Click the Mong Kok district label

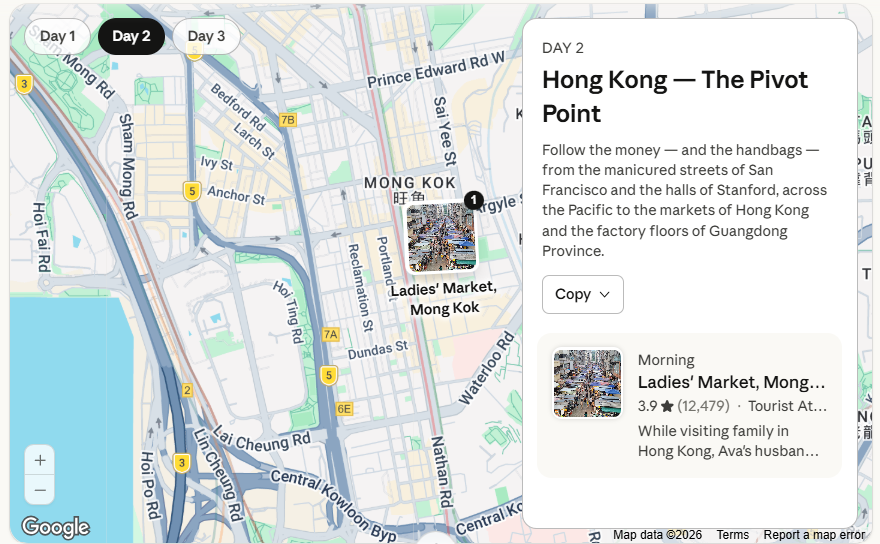pyautogui.click(x=410, y=183)
